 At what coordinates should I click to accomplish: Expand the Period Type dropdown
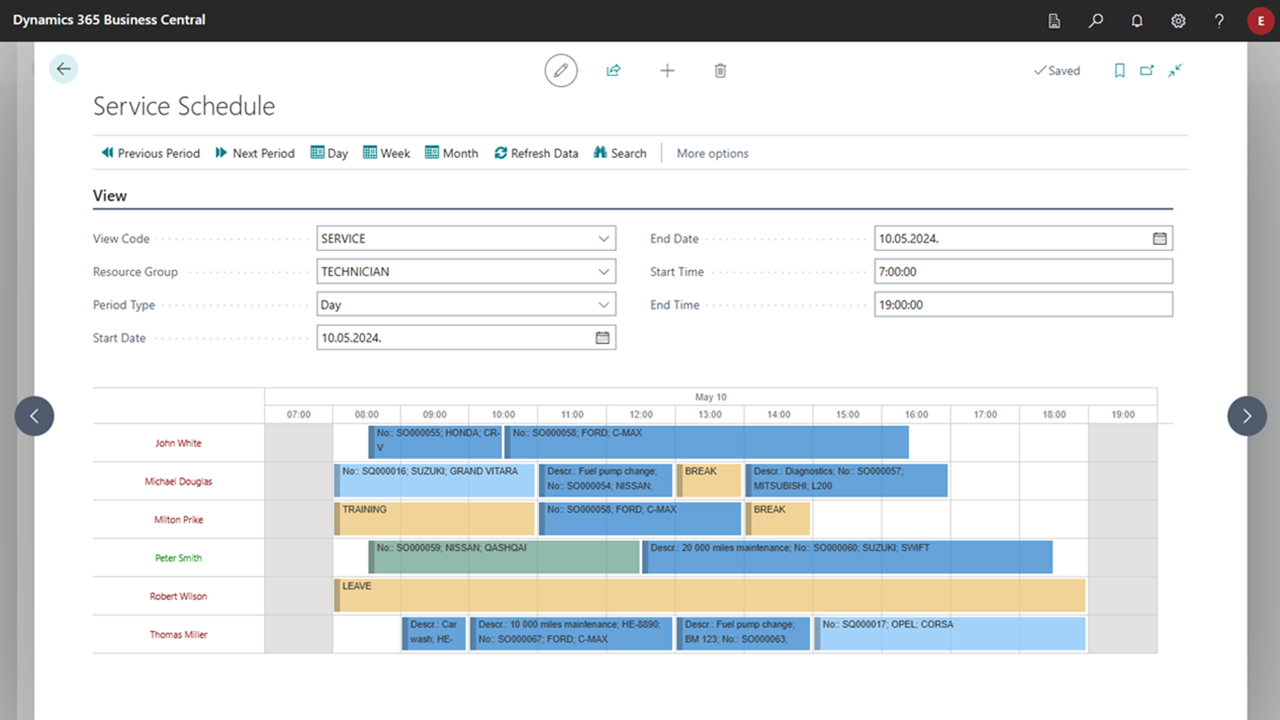coord(603,305)
